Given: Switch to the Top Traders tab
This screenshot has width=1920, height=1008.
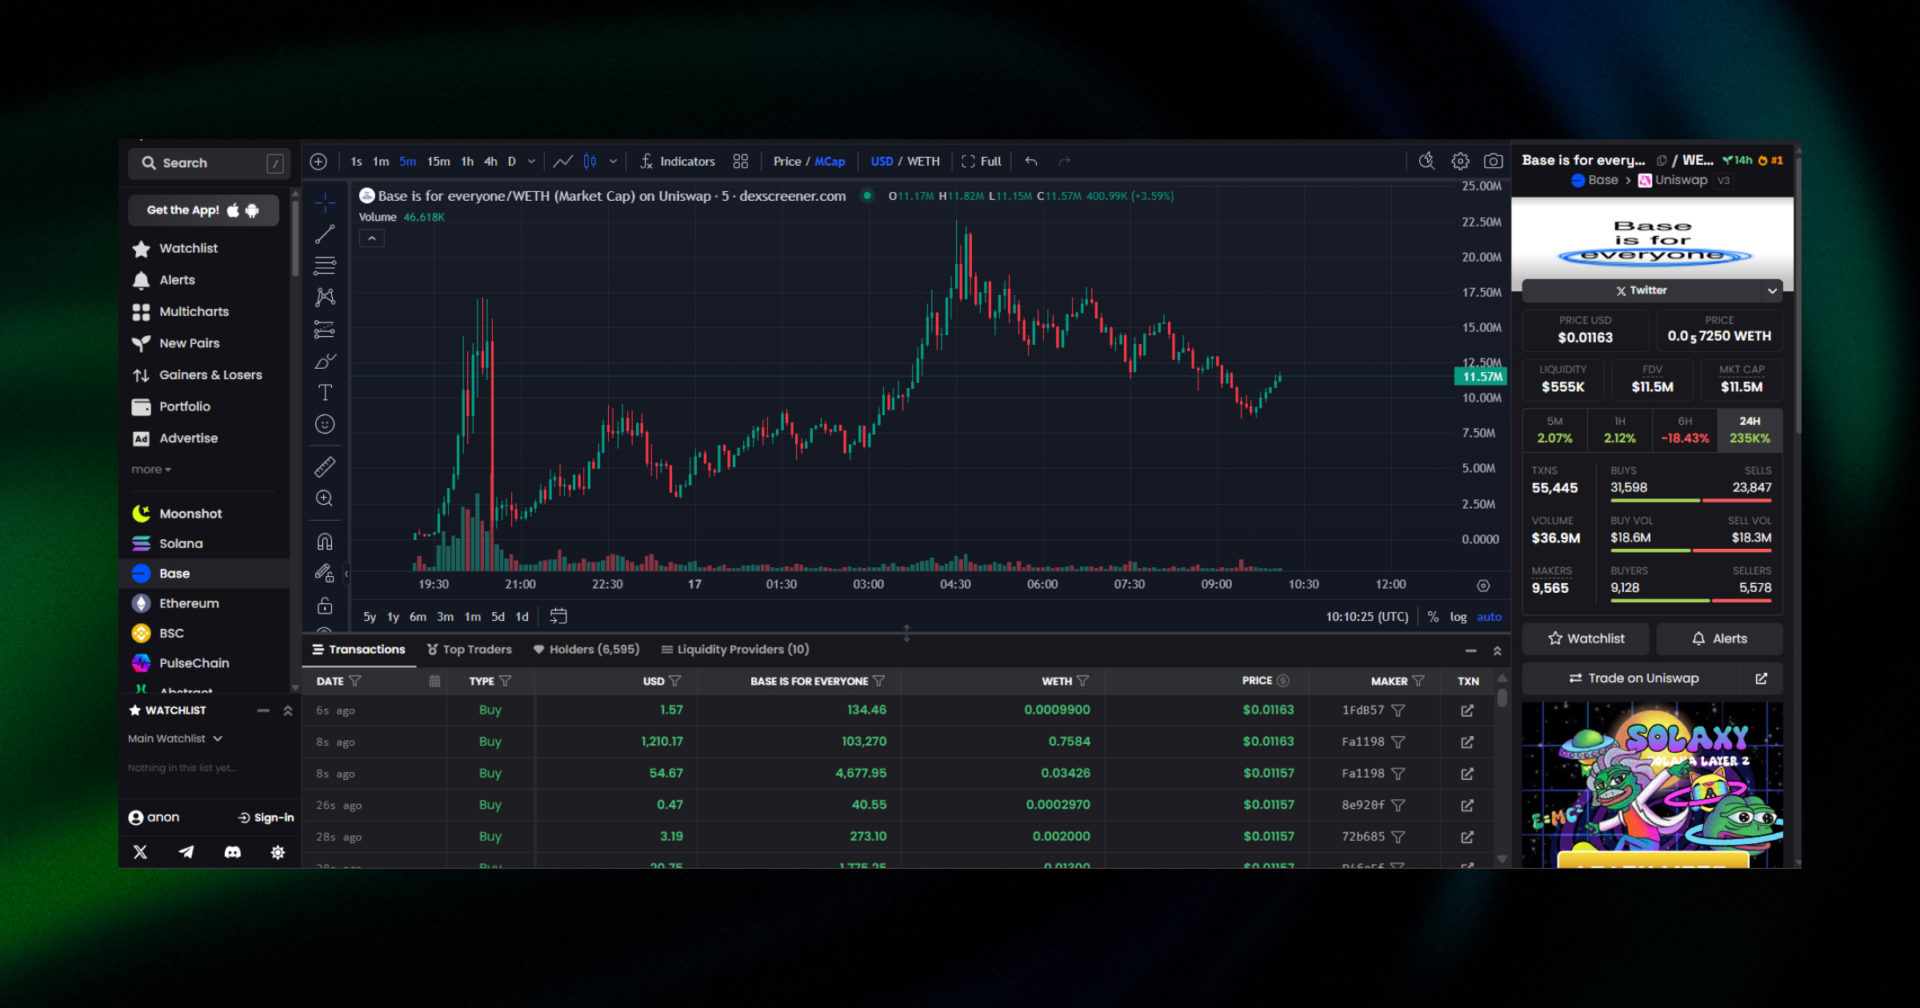Looking at the screenshot, I should point(469,650).
